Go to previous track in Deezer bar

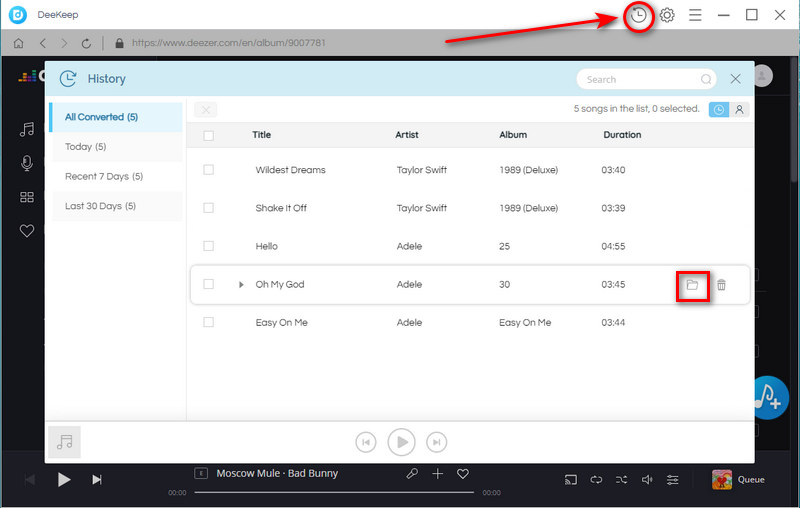click(30, 479)
